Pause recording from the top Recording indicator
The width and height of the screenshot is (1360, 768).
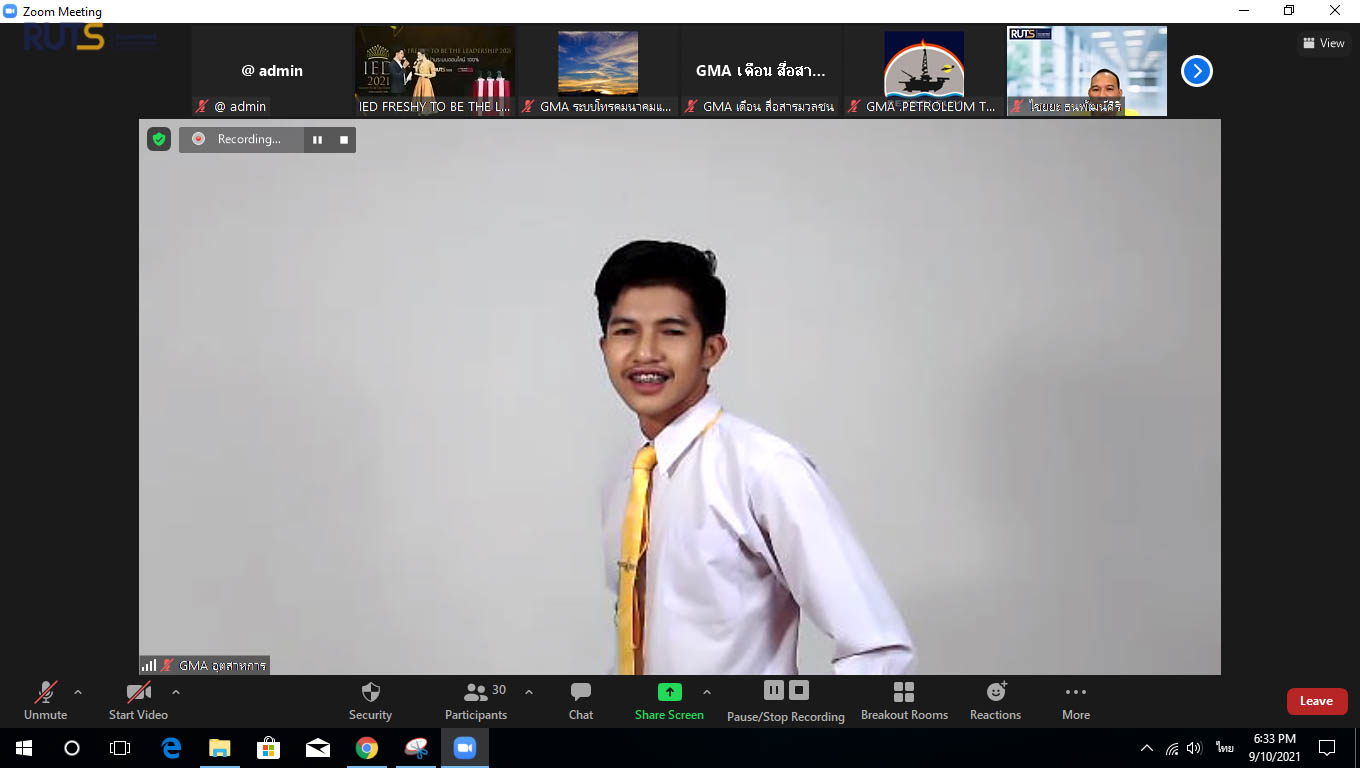(317, 140)
